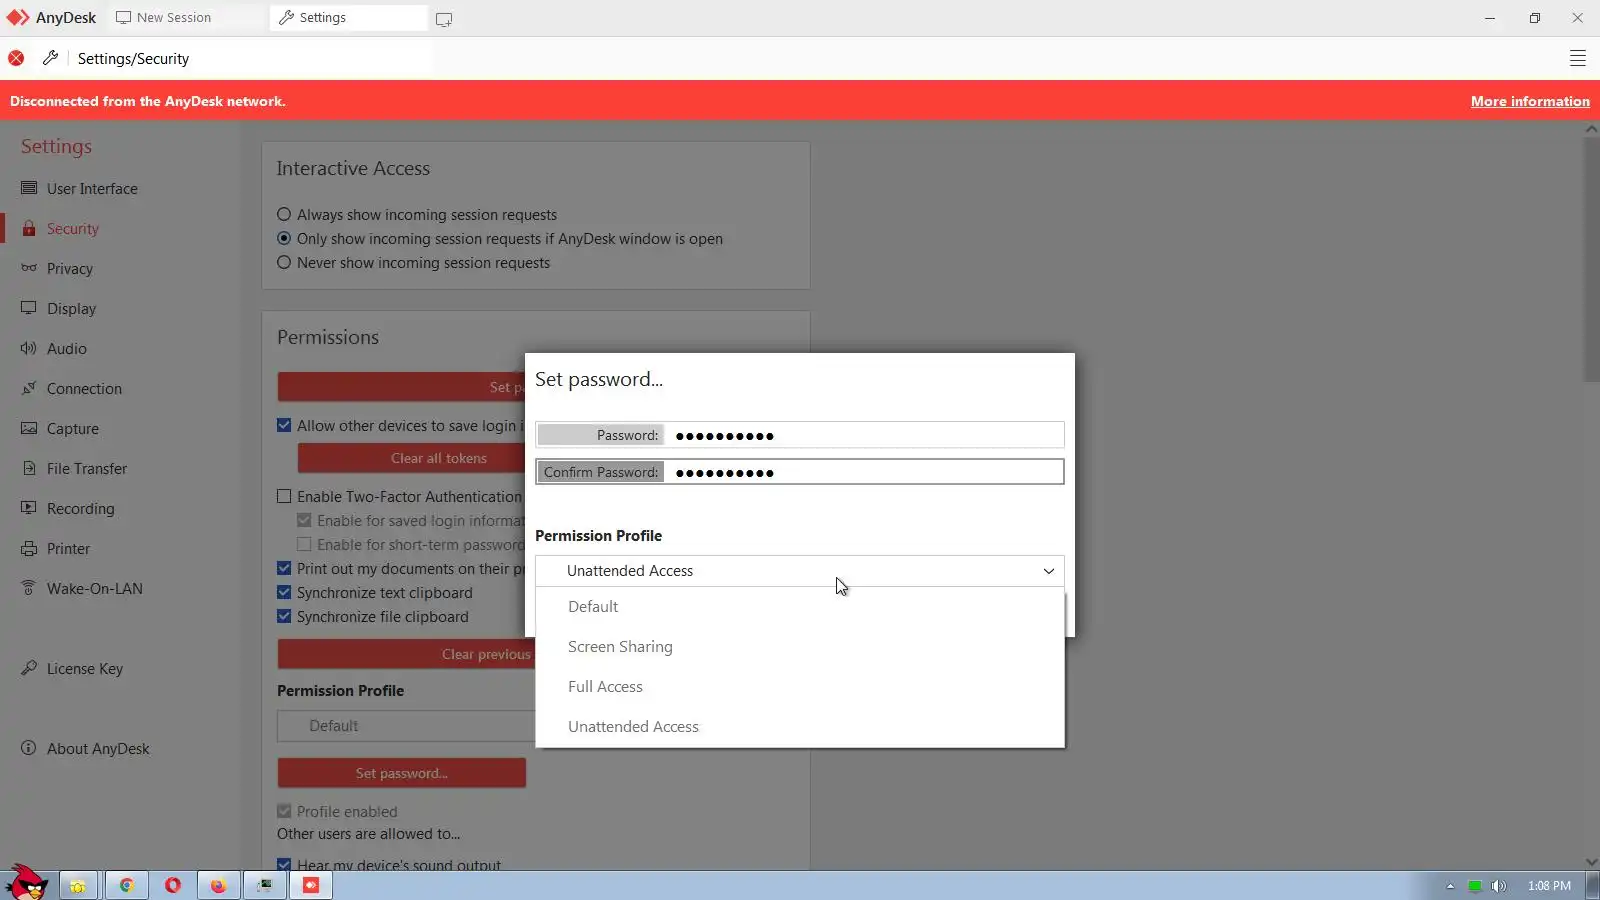Uncheck Allow other devices to save login
The image size is (1600, 900).
(x=284, y=425)
